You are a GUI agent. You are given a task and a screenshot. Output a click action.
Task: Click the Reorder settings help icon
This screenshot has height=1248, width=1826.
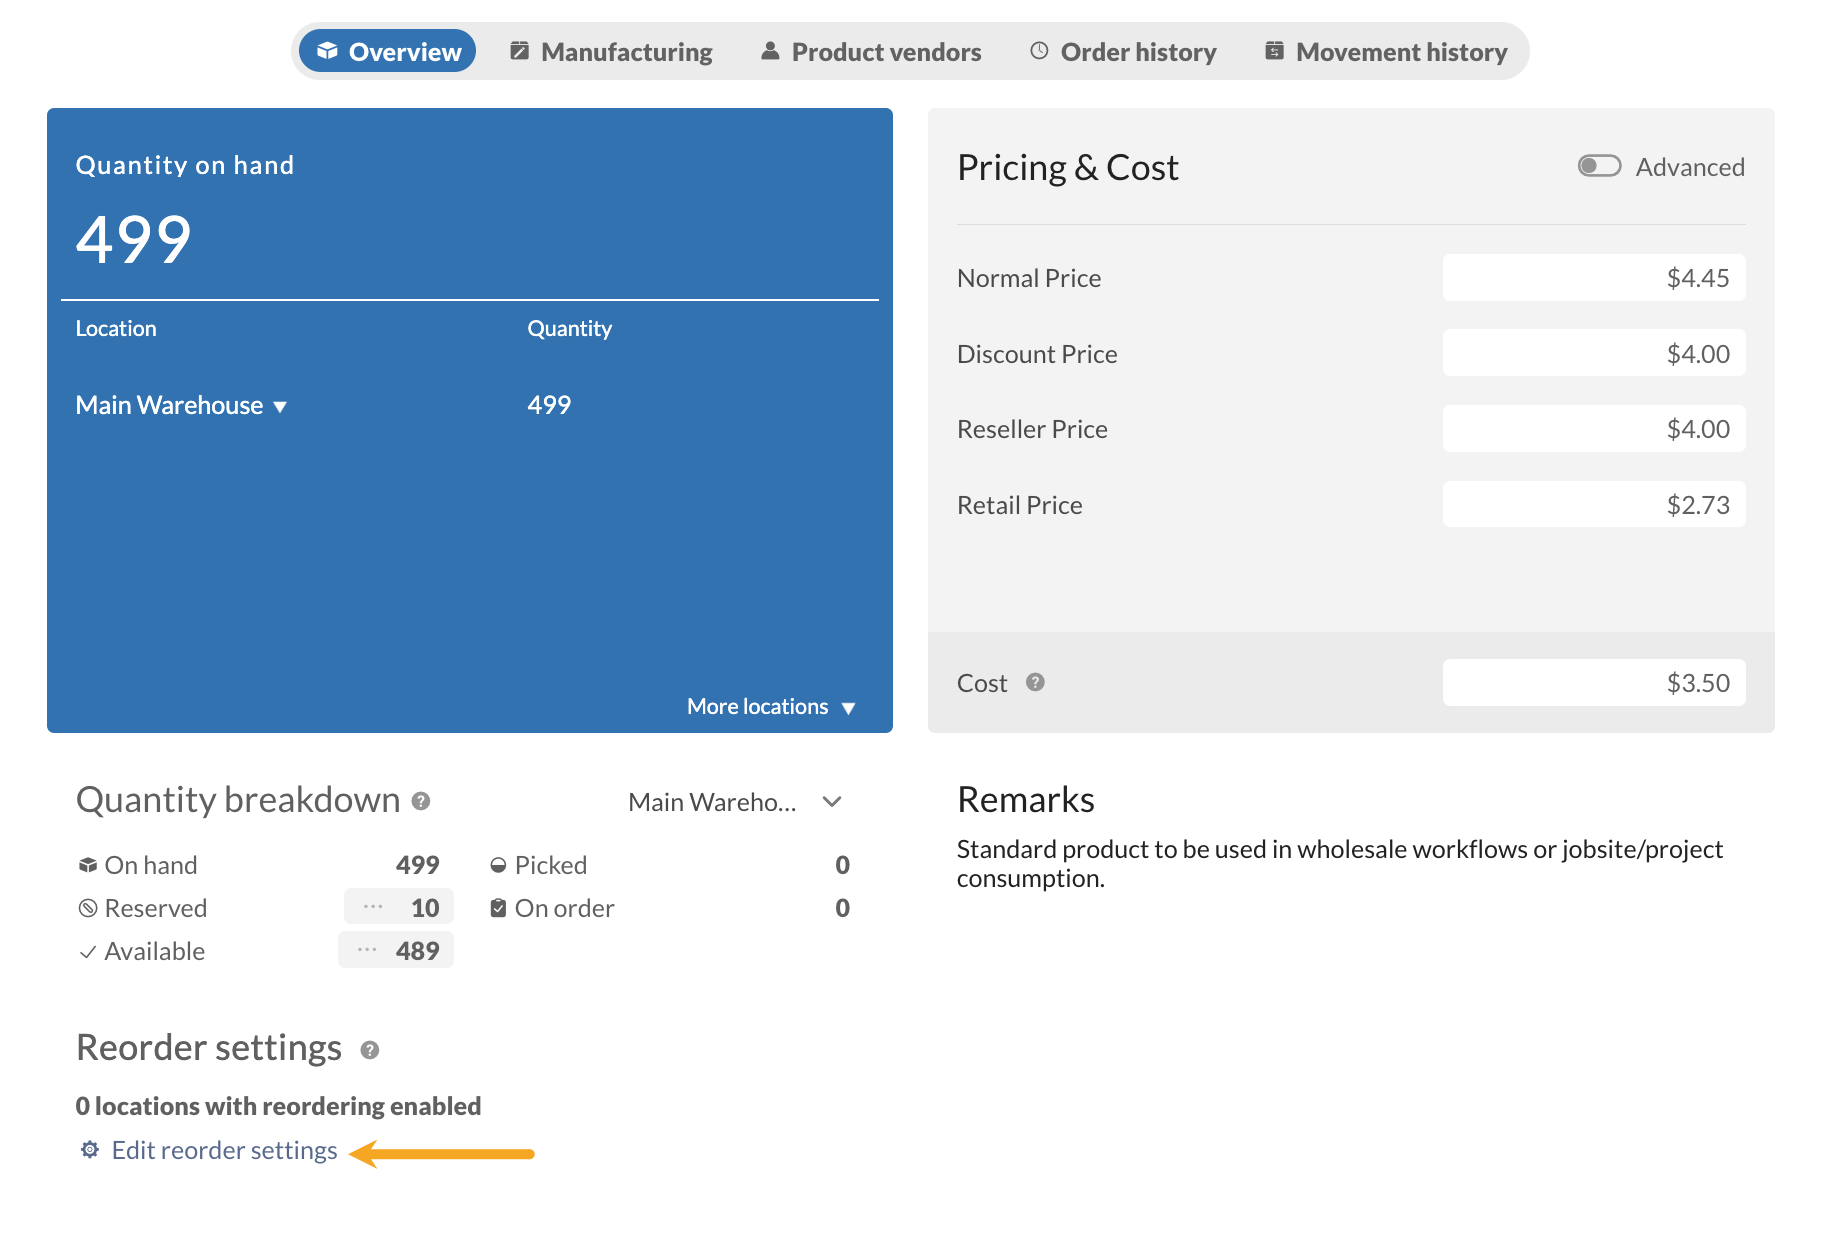tap(370, 1050)
